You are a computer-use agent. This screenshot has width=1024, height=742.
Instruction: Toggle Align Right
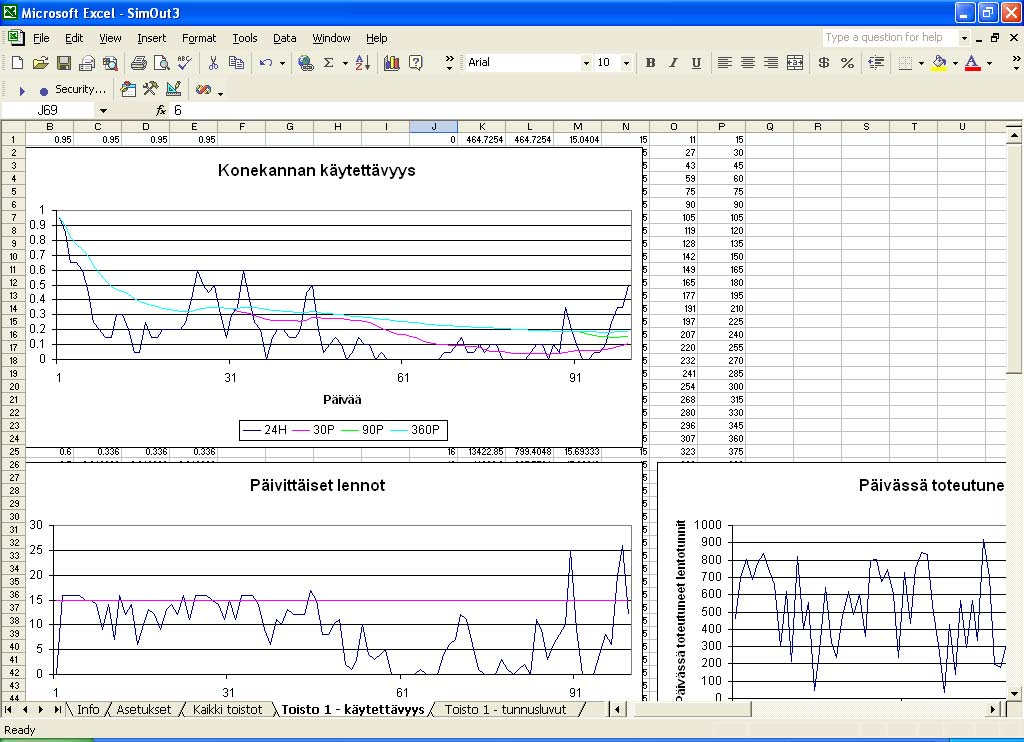coord(771,63)
